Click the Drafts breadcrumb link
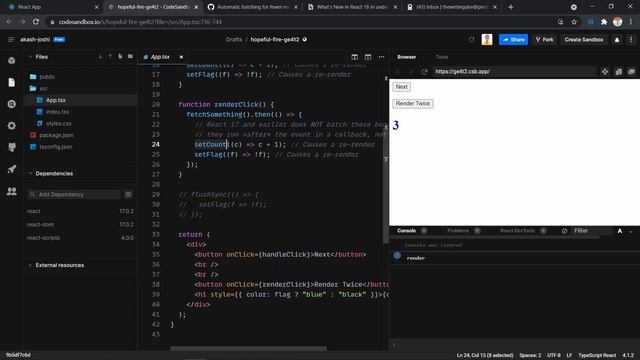640x360 pixels. (x=234, y=40)
